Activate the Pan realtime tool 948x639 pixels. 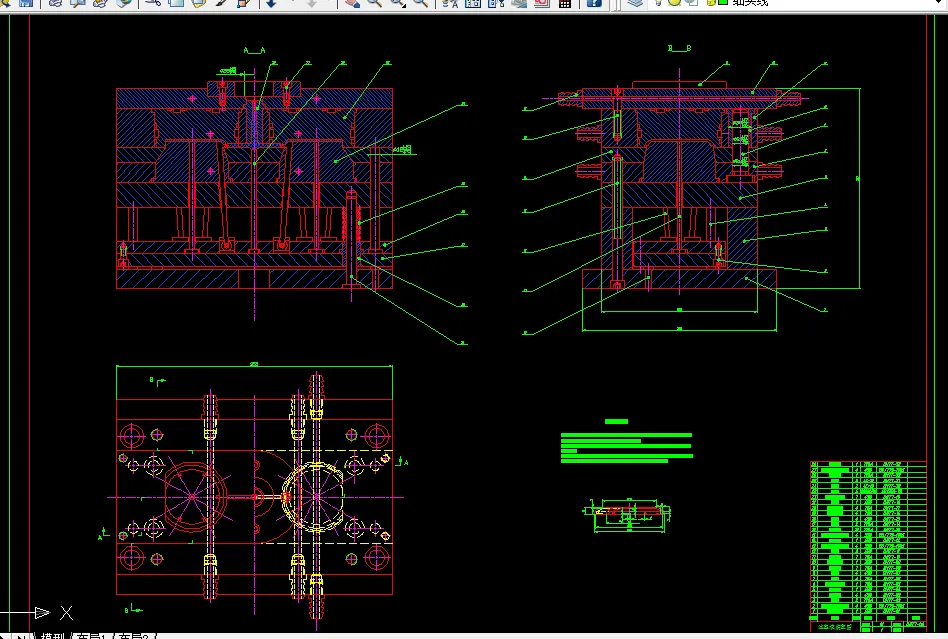coord(351,2)
